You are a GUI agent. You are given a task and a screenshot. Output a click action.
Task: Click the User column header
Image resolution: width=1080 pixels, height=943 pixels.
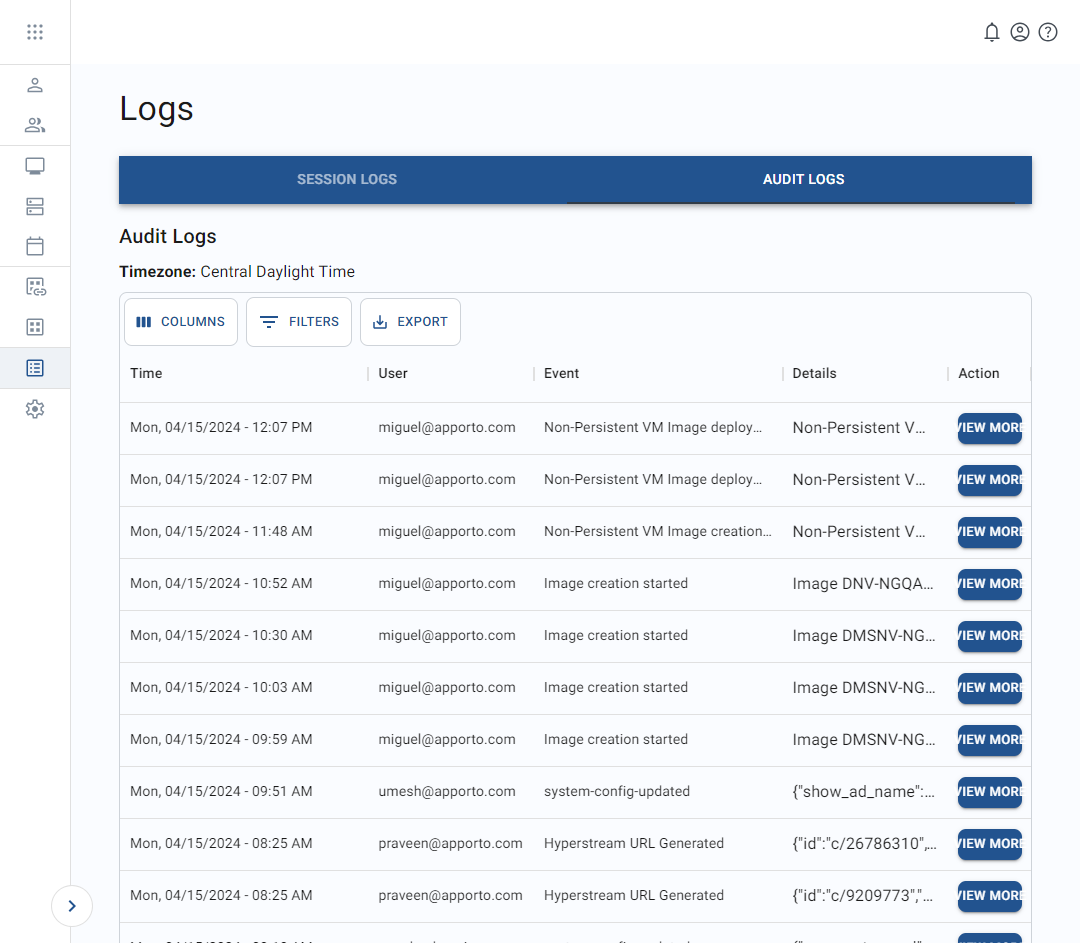coord(393,373)
